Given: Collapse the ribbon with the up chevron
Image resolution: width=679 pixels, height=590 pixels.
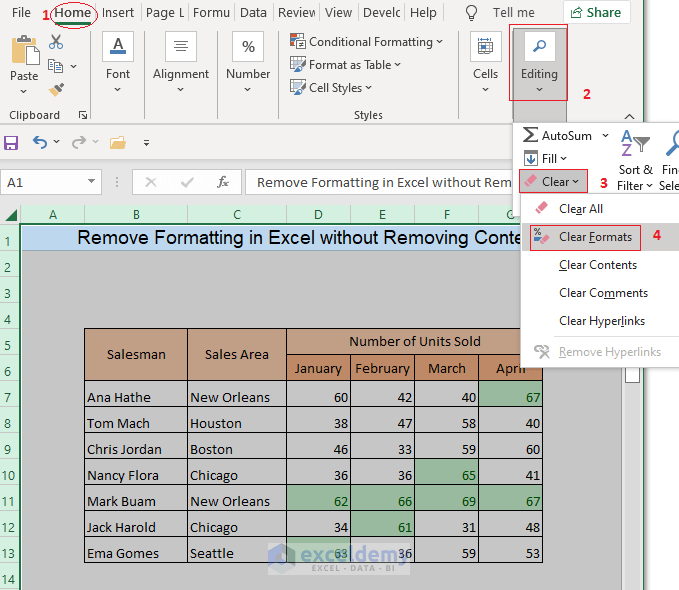Looking at the screenshot, I should click(630, 117).
